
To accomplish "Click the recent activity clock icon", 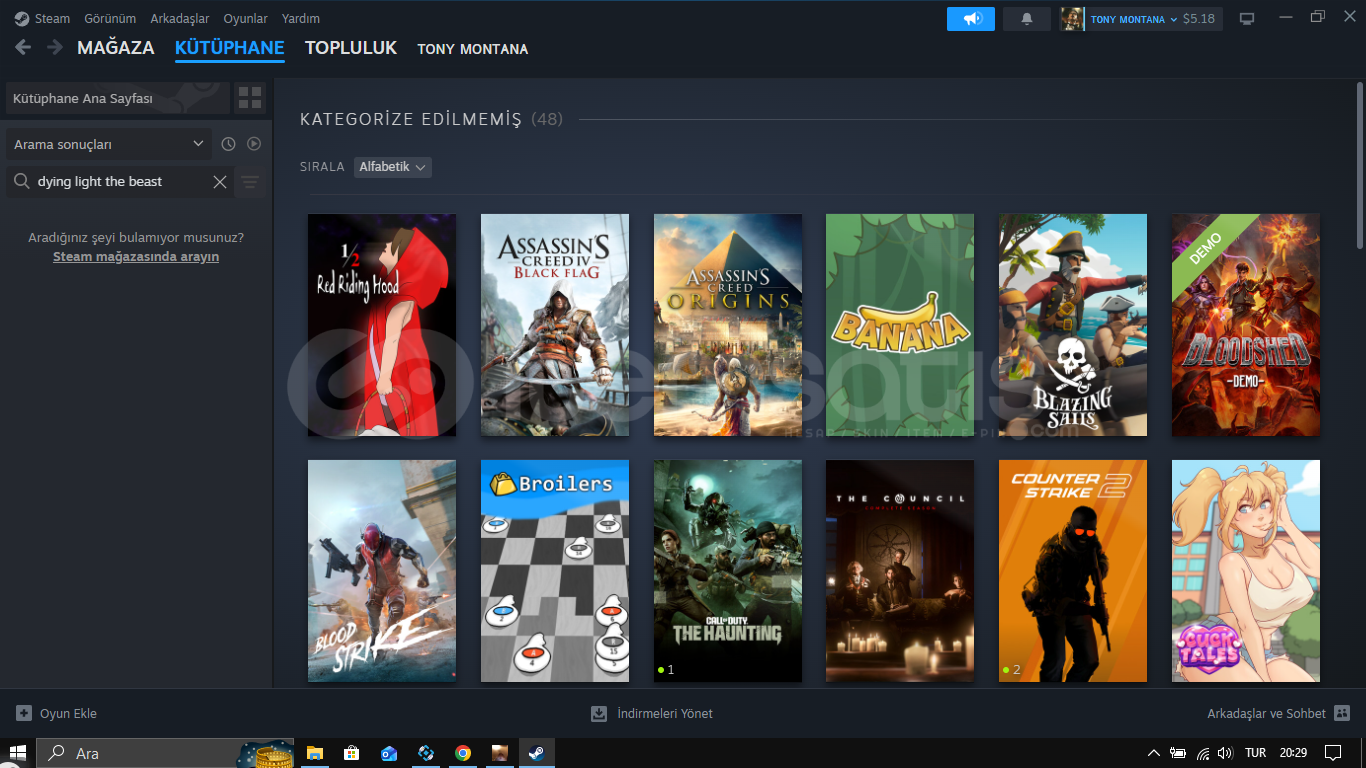I will click(228, 144).
